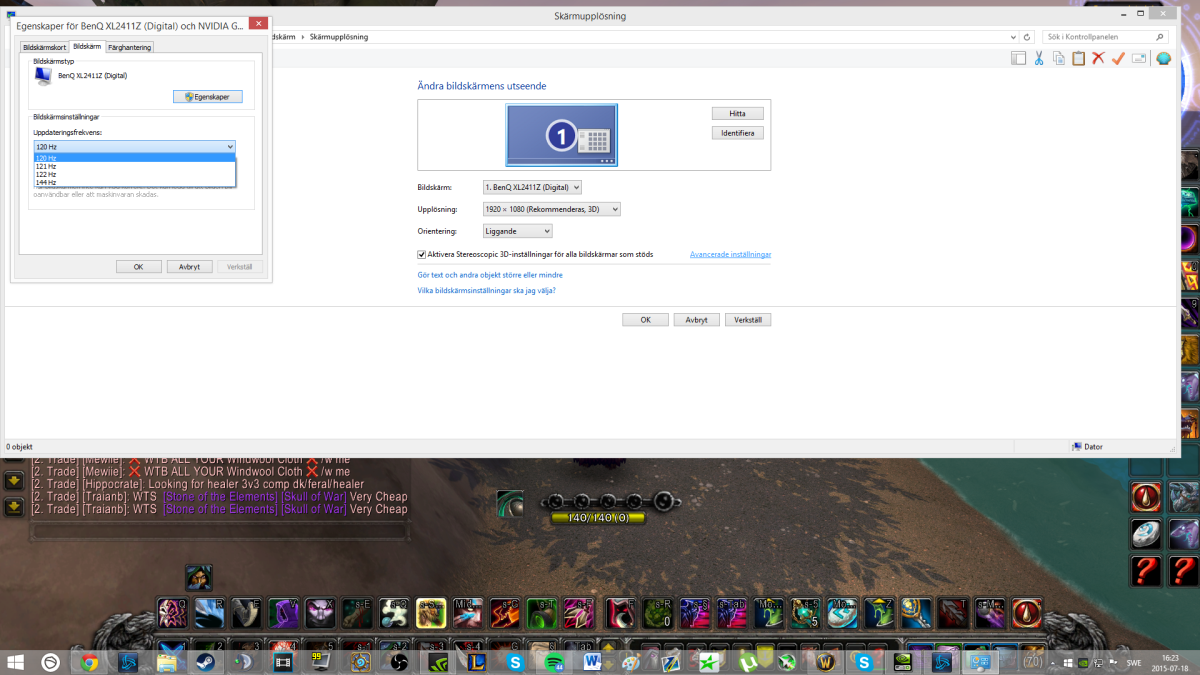Click the lower yellow chat scroll arrow

click(x=14, y=506)
